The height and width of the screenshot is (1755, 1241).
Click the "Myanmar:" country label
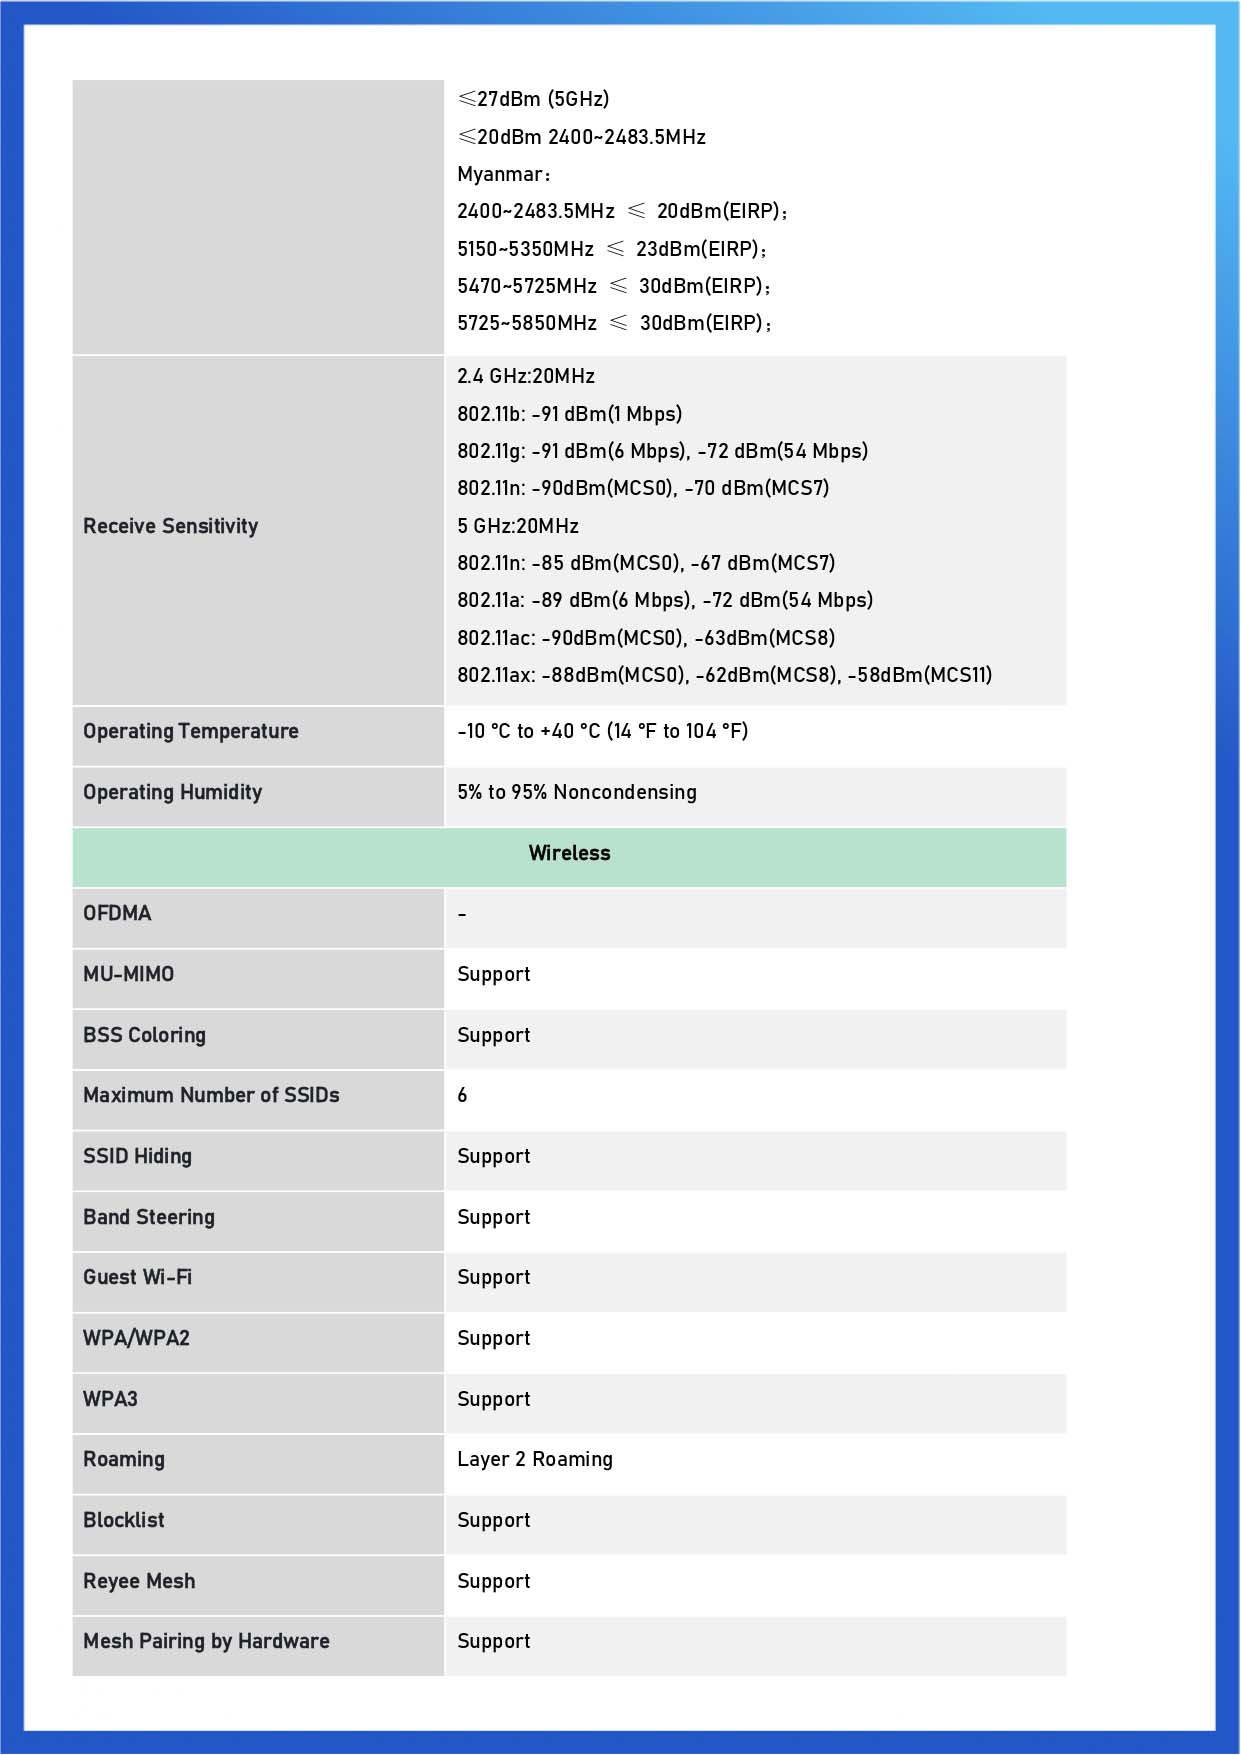point(504,174)
